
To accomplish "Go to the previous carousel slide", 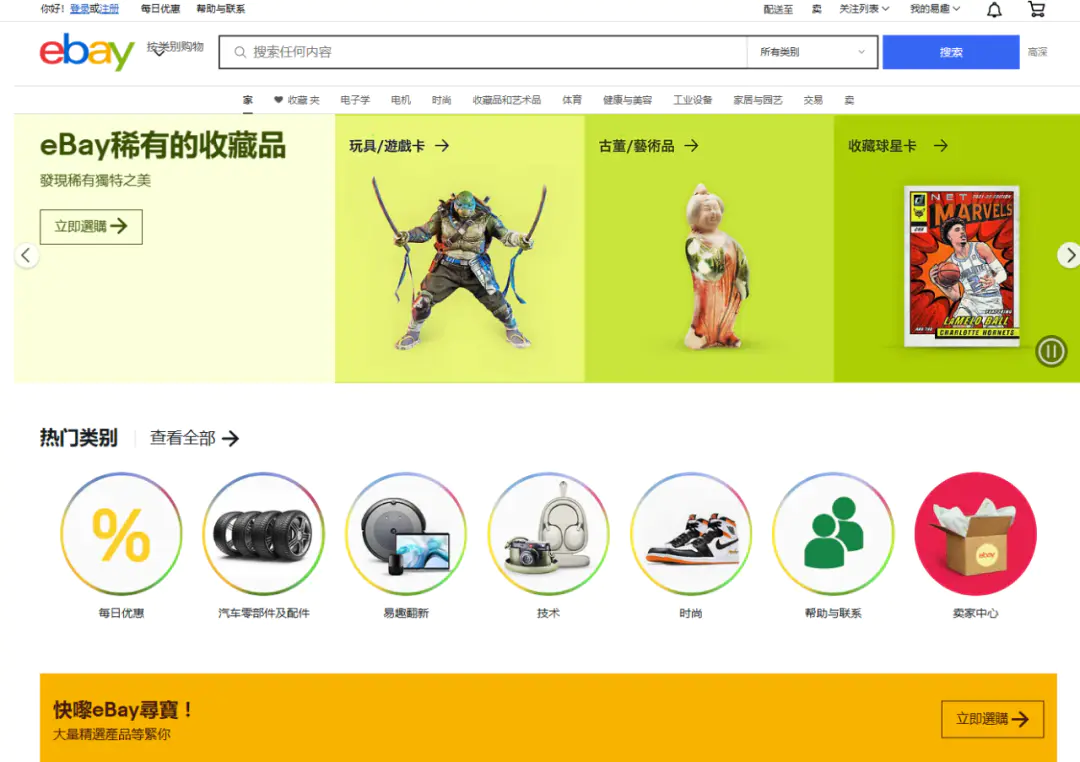I will tap(27, 255).
